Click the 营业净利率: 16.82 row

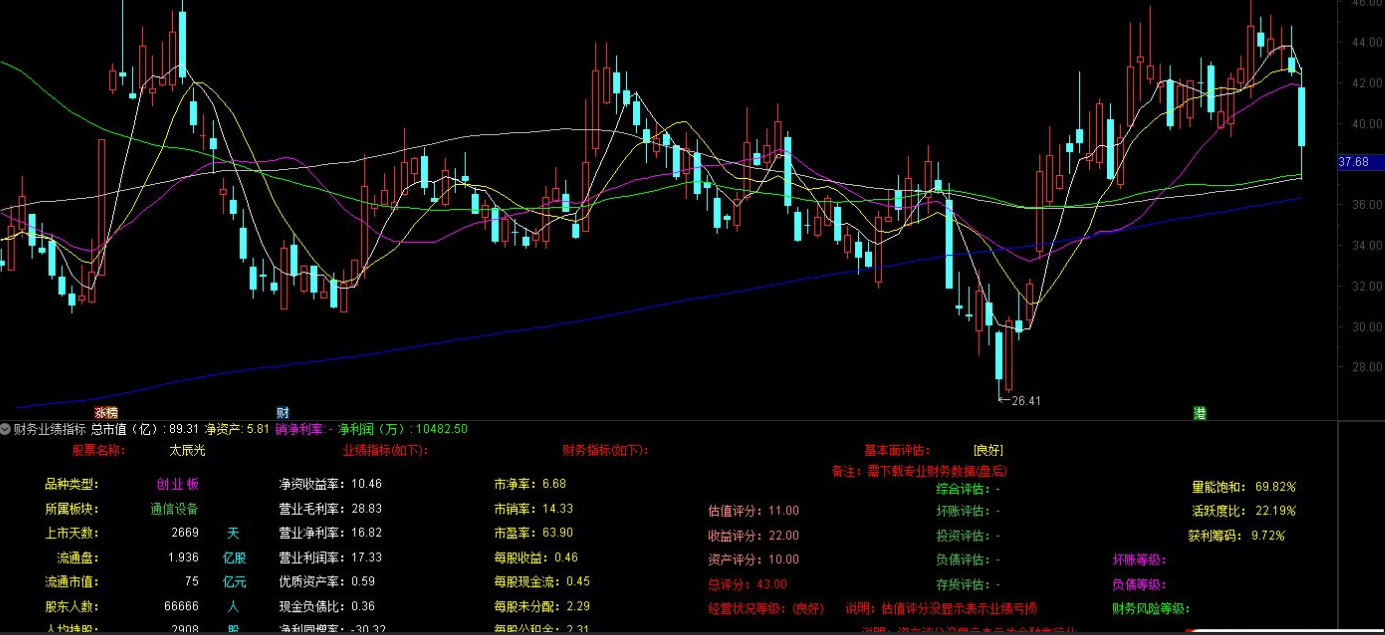coord(330,533)
